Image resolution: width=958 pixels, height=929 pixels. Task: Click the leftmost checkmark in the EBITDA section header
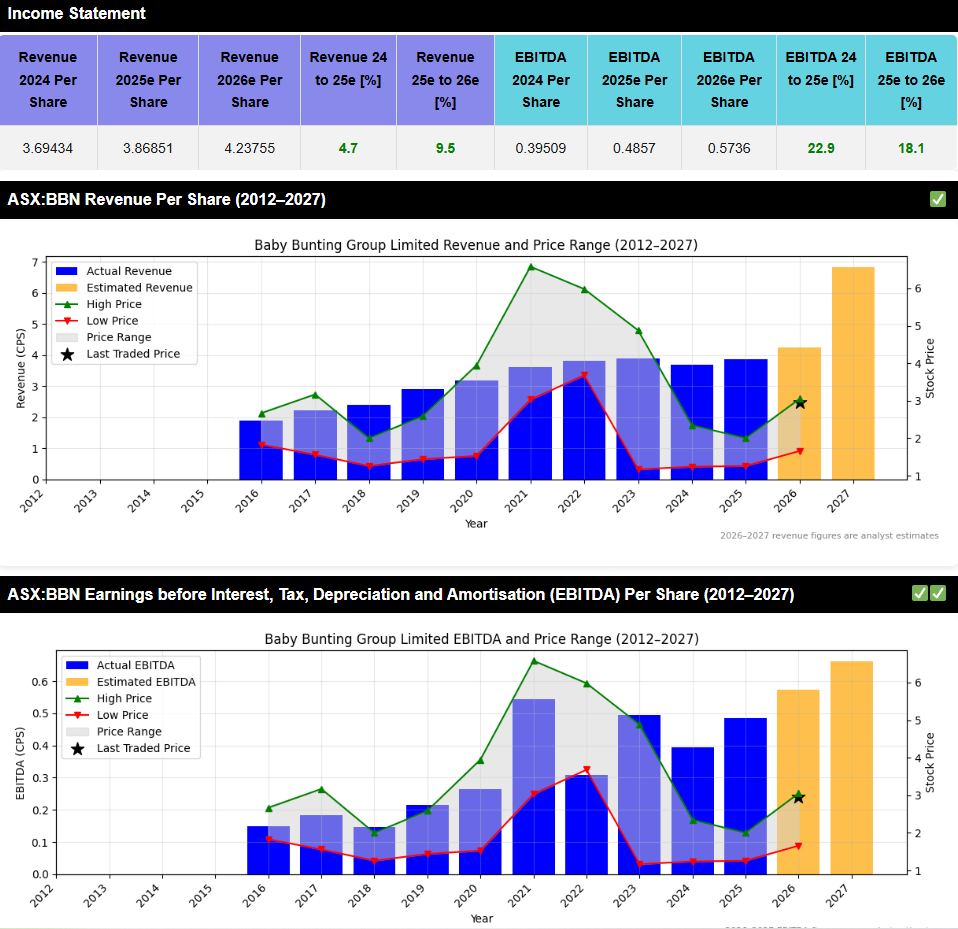(920, 594)
